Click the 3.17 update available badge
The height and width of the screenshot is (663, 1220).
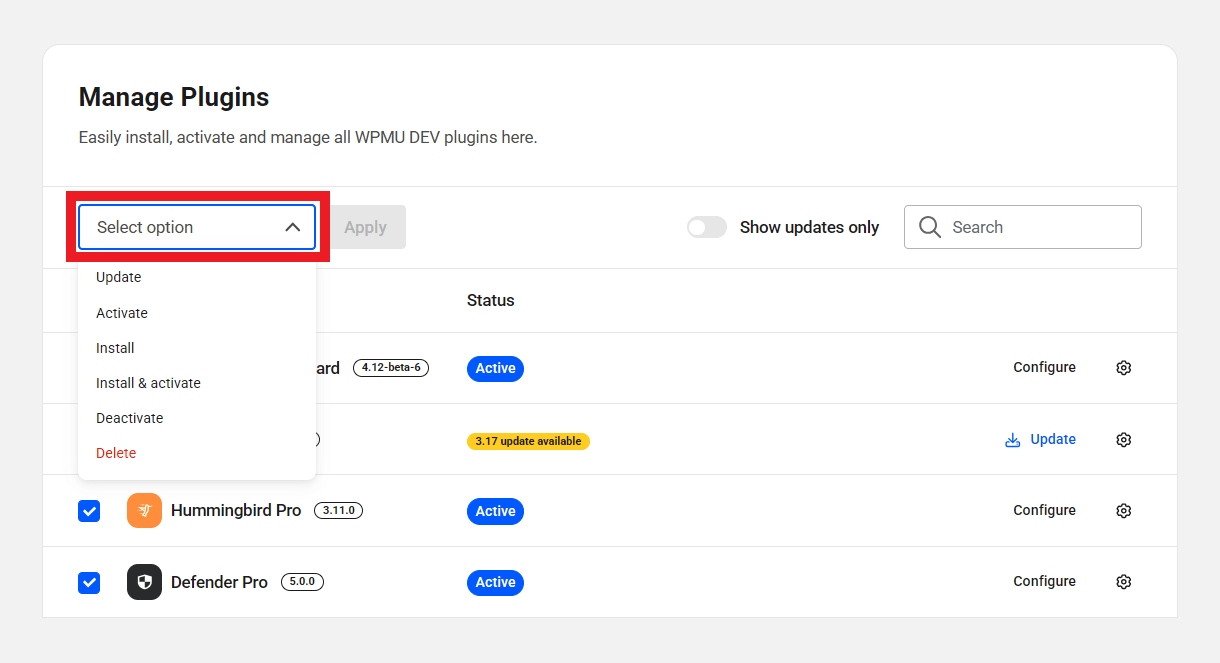coord(528,441)
